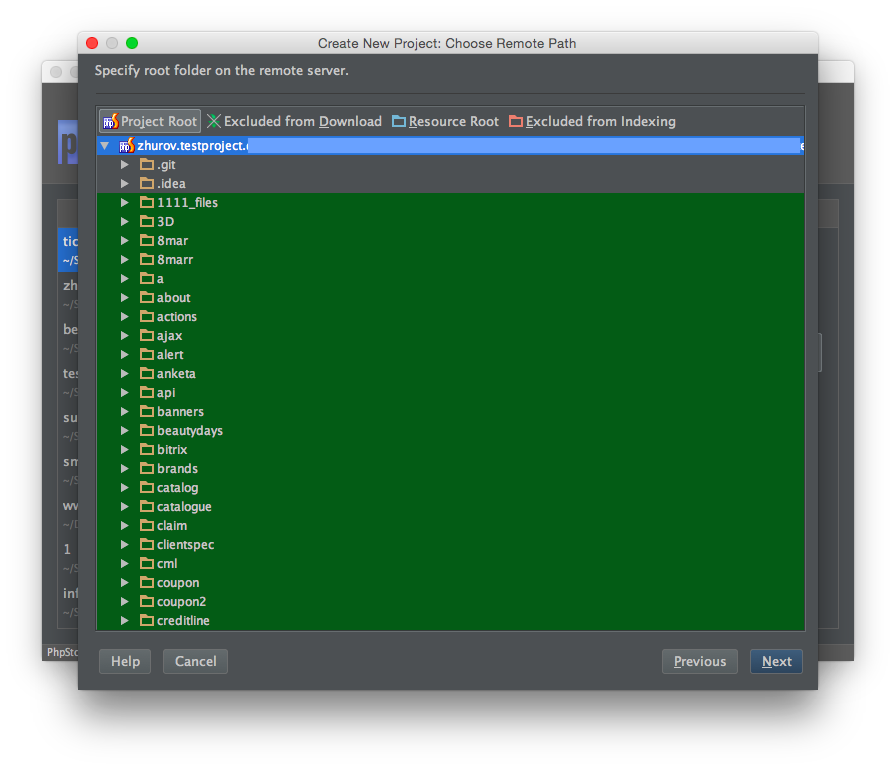Cancel the new project dialog
The height and width of the screenshot is (770, 896).
[196, 661]
